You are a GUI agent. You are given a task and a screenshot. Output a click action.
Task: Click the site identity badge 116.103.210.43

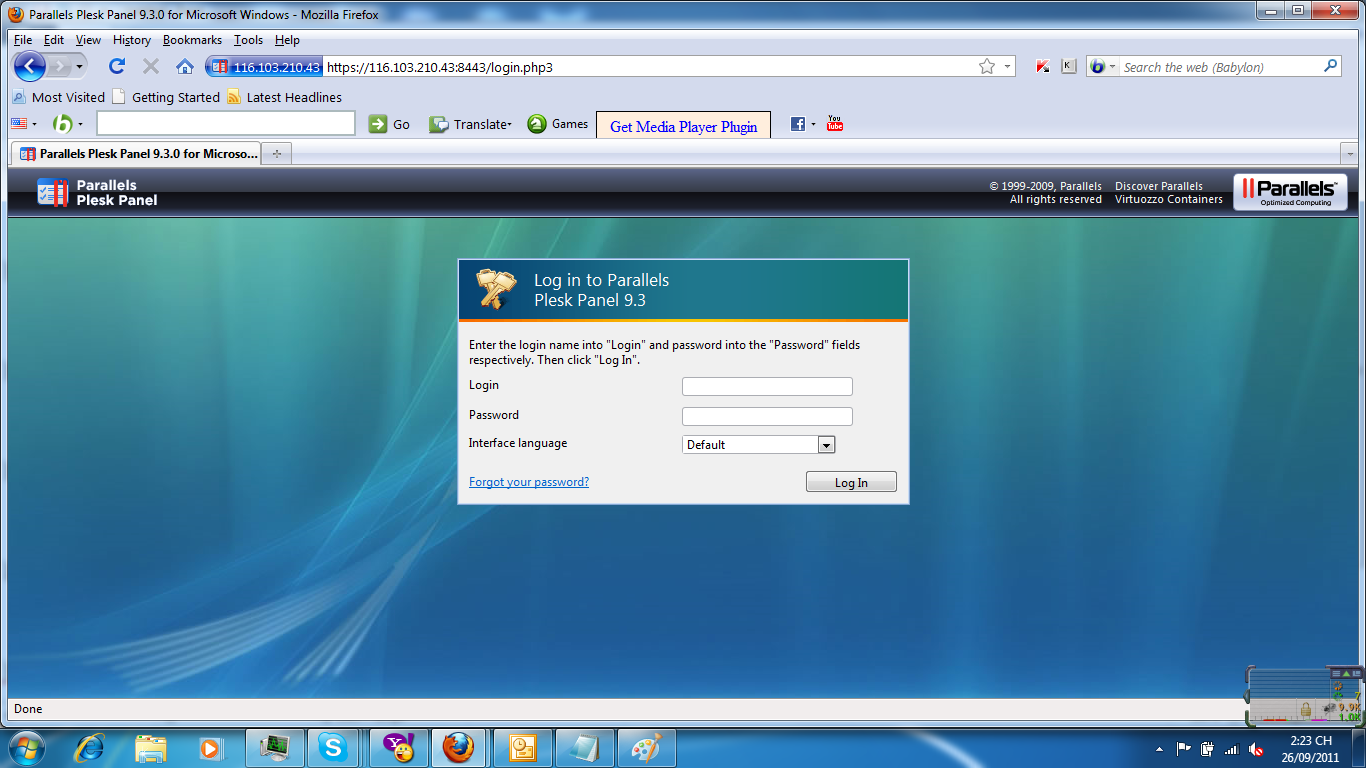point(265,67)
